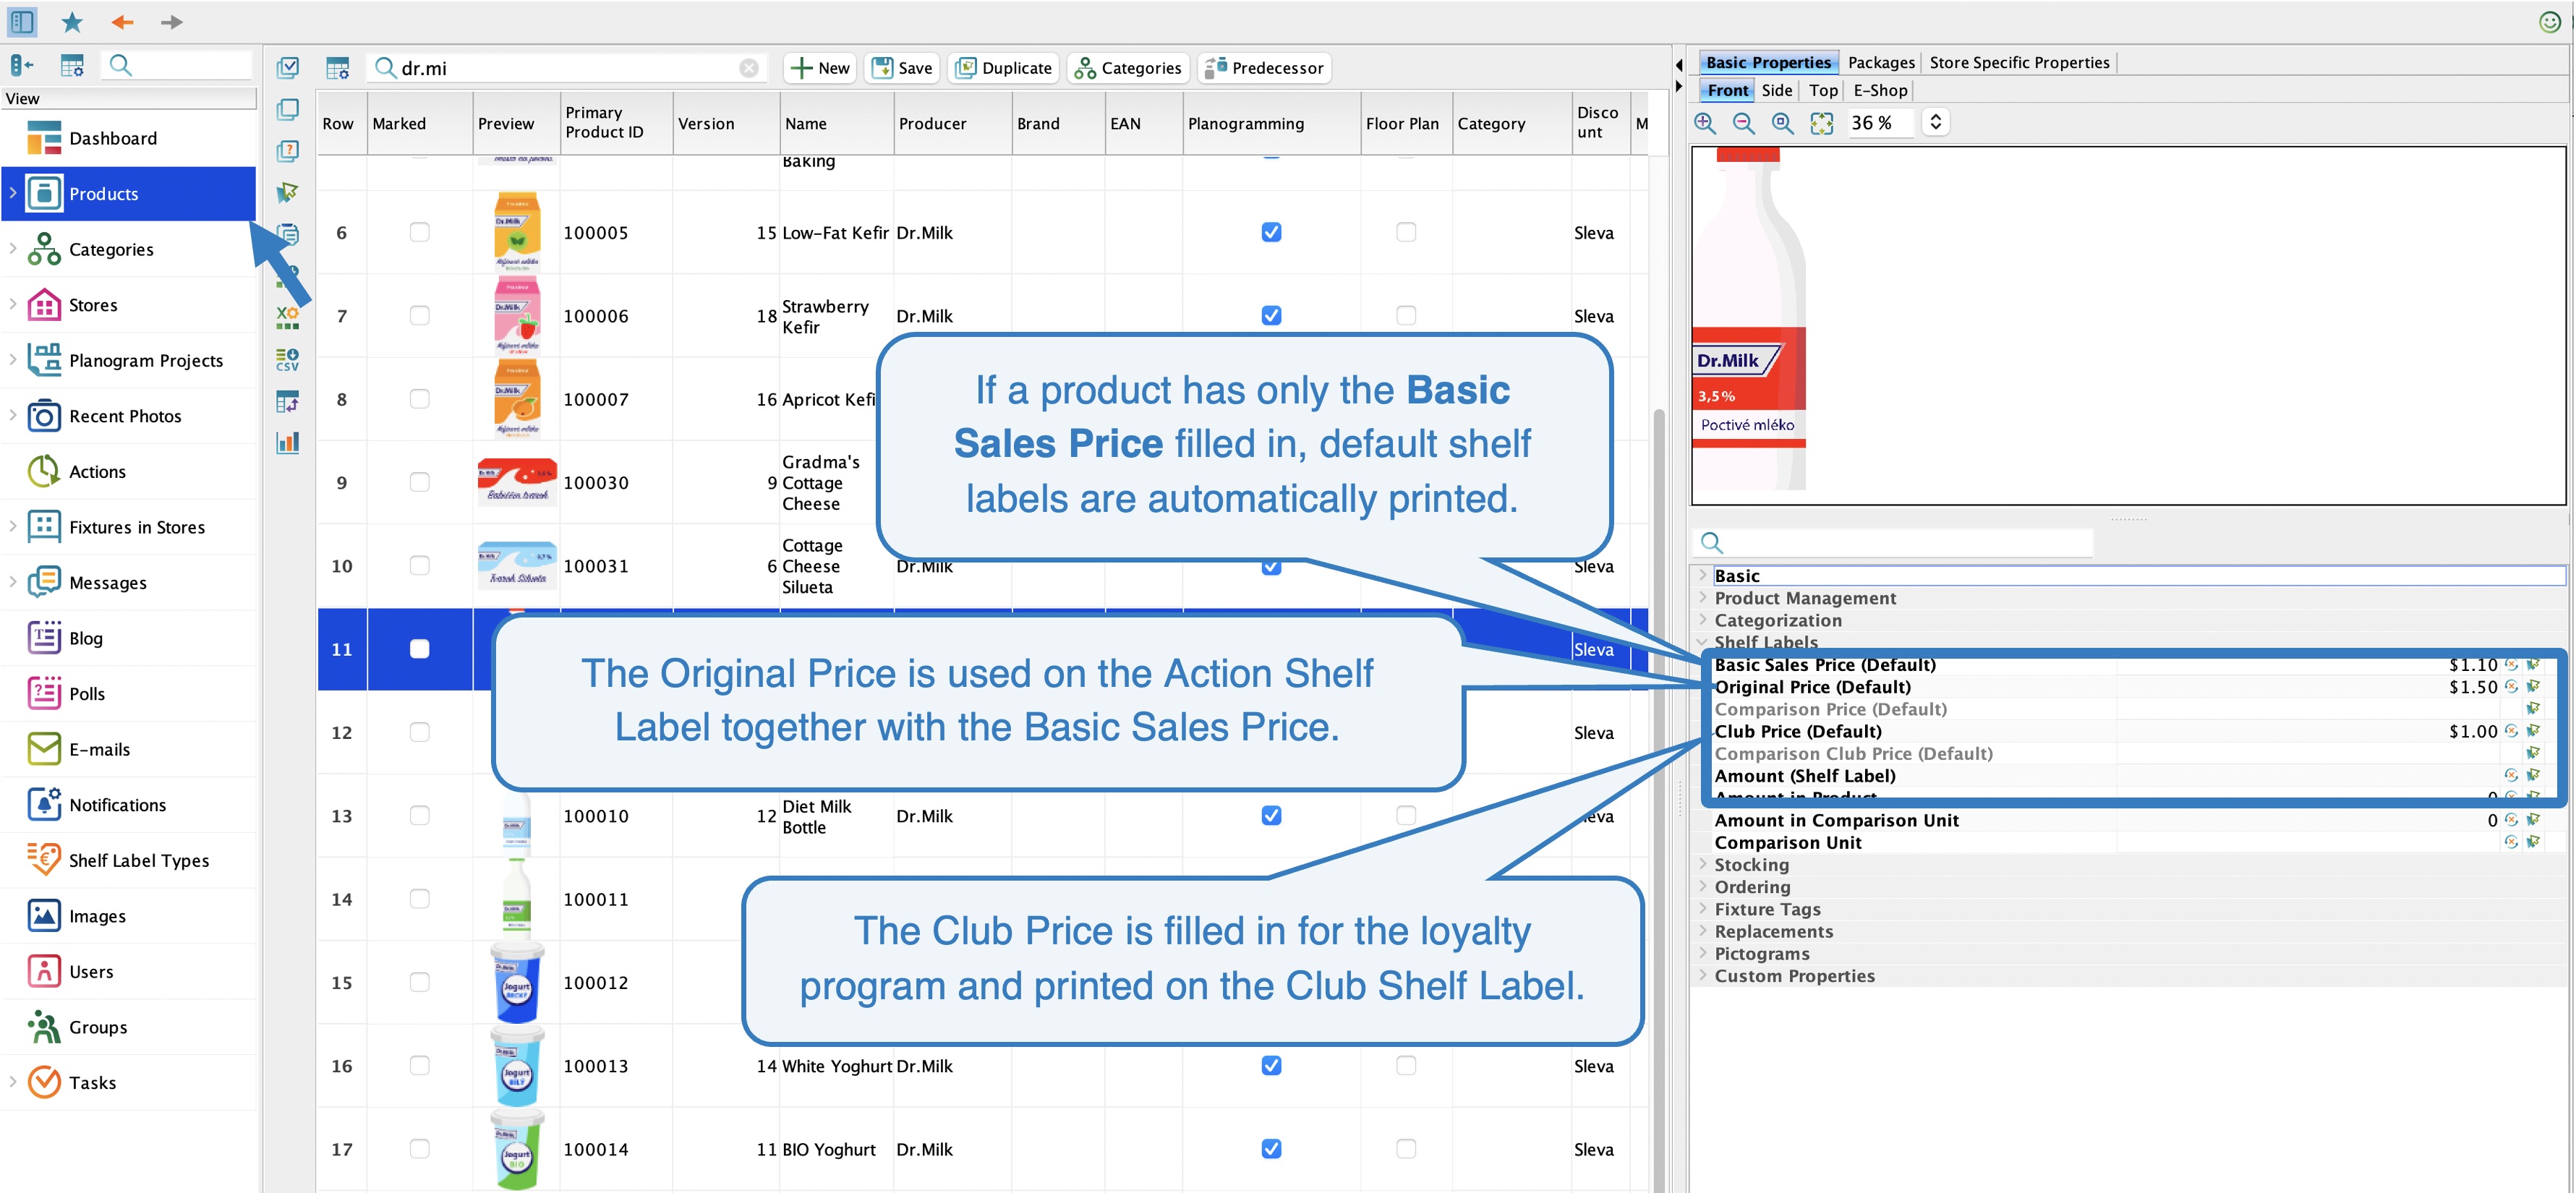The width and height of the screenshot is (2576, 1193).
Task: Switch to the Side view tab
Action: (1777, 90)
